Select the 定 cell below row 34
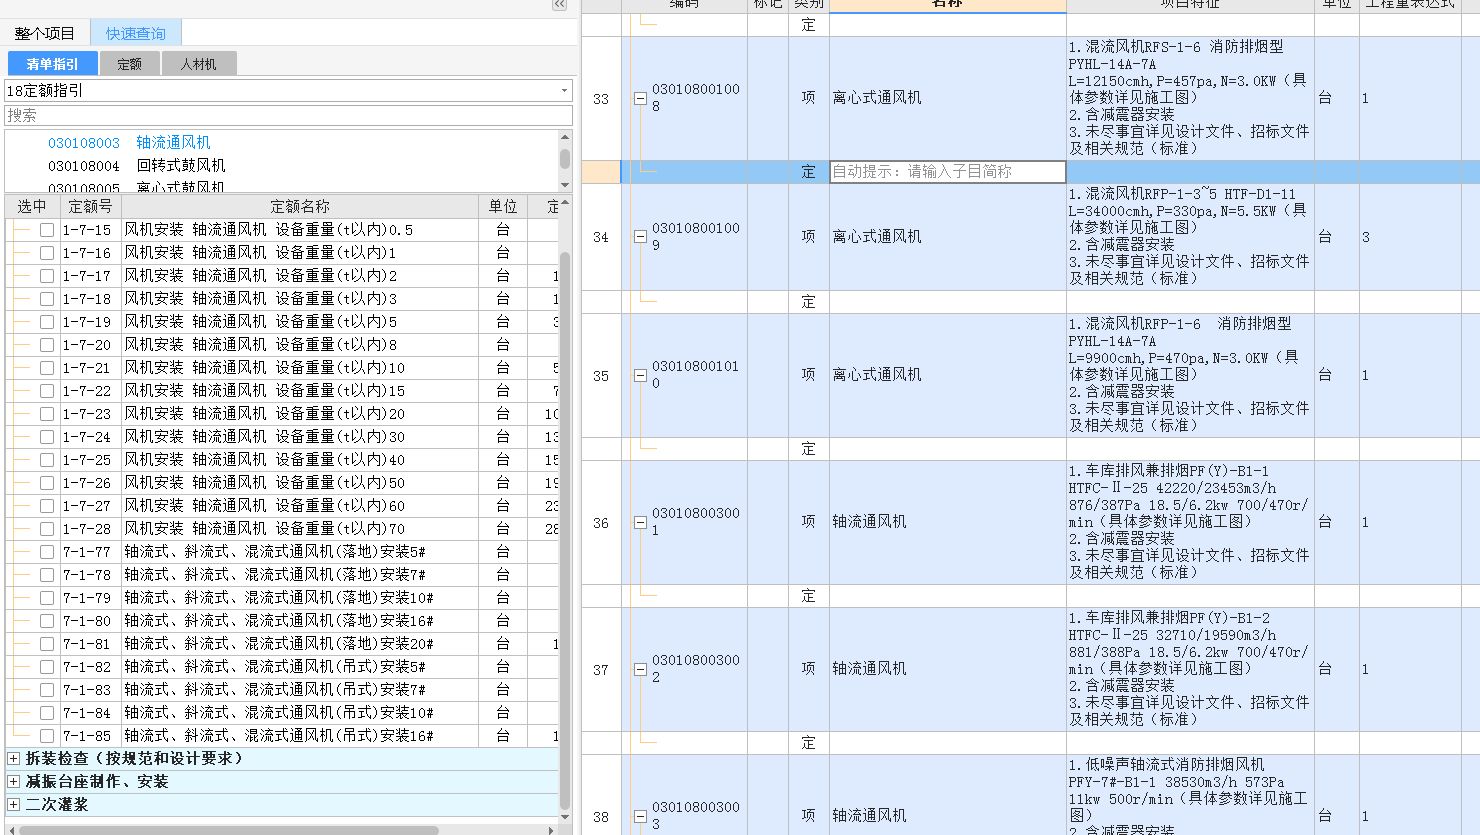1480x835 pixels. pyautogui.click(x=809, y=302)
